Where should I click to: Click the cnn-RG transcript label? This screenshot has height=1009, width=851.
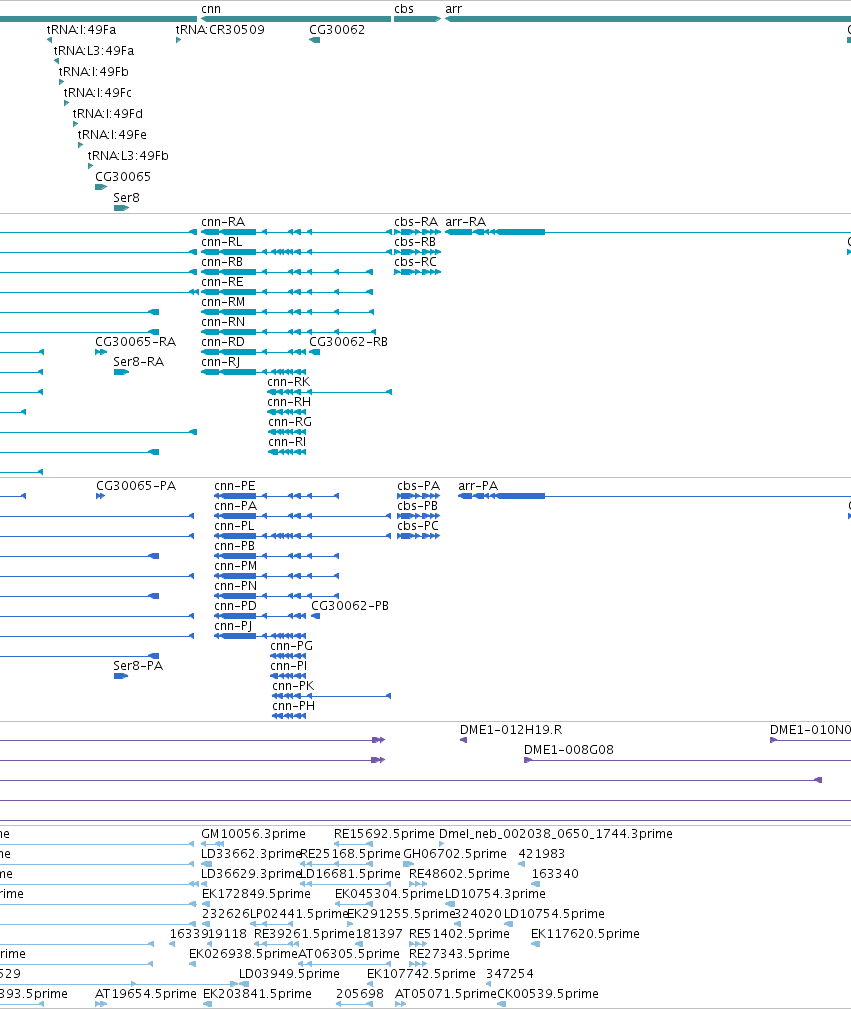[x=290, y=422]
